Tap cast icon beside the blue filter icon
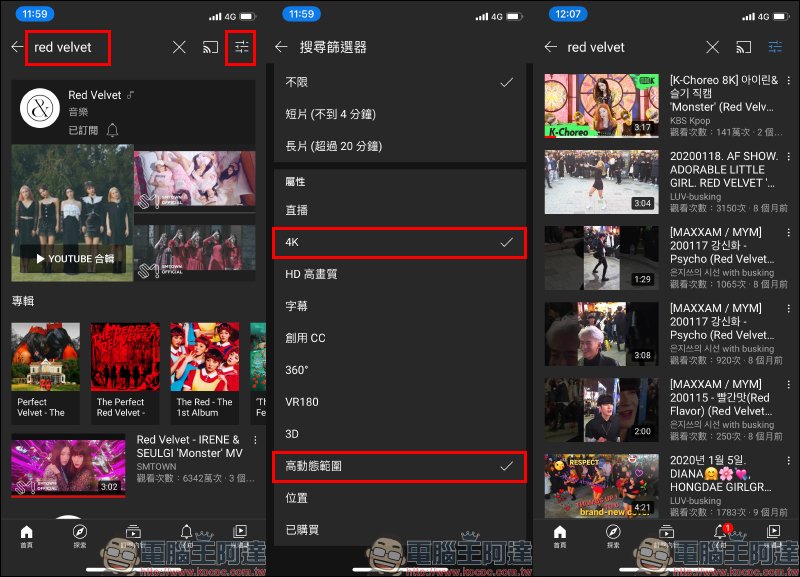The image size is (800, 577). [745, 47]
